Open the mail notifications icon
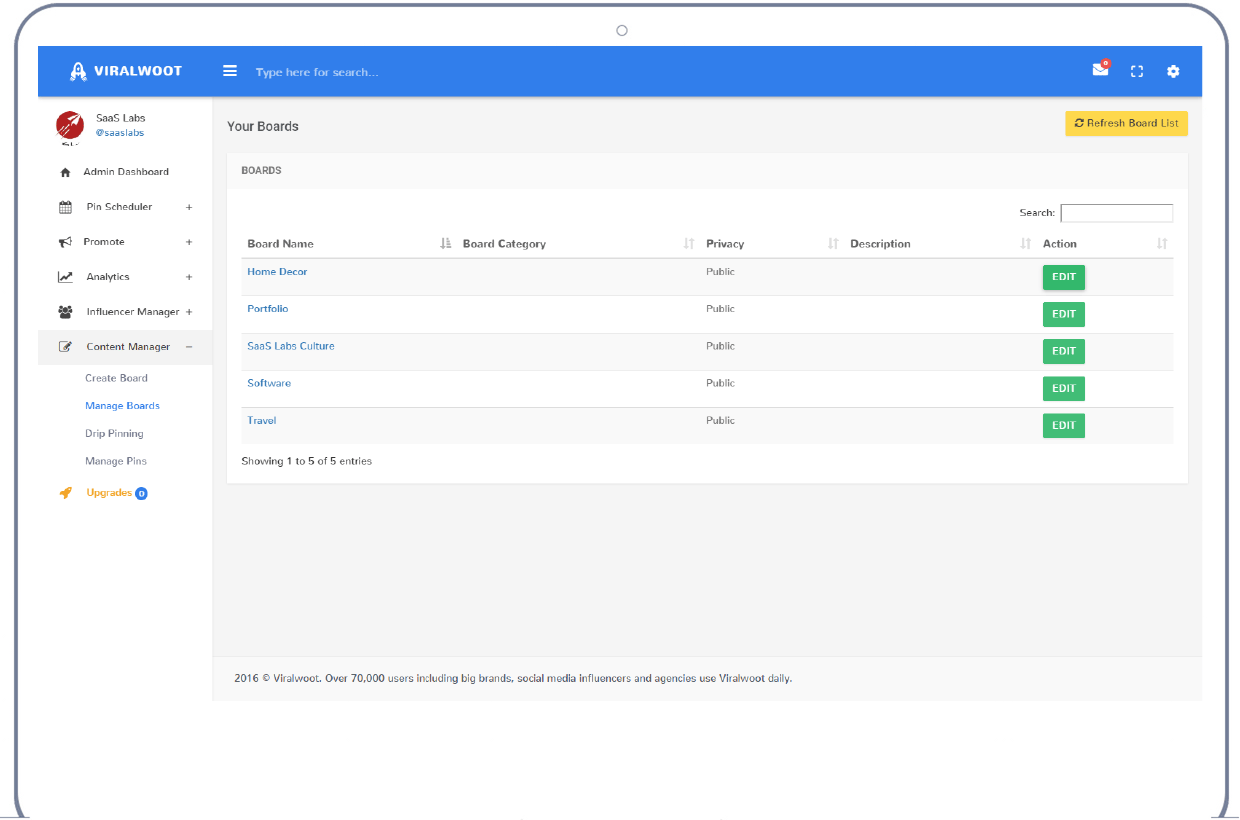The width and height of the screenshot is (1240, 820). pyautogui.click(x=1100, y=69)
